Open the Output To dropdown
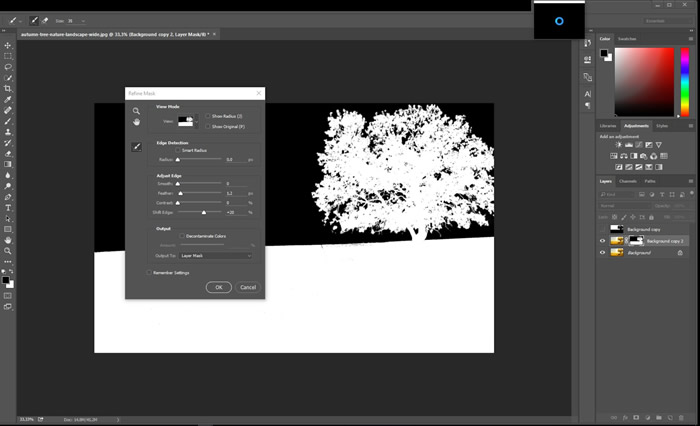The image size is (700, 426). tap(216, 256)
